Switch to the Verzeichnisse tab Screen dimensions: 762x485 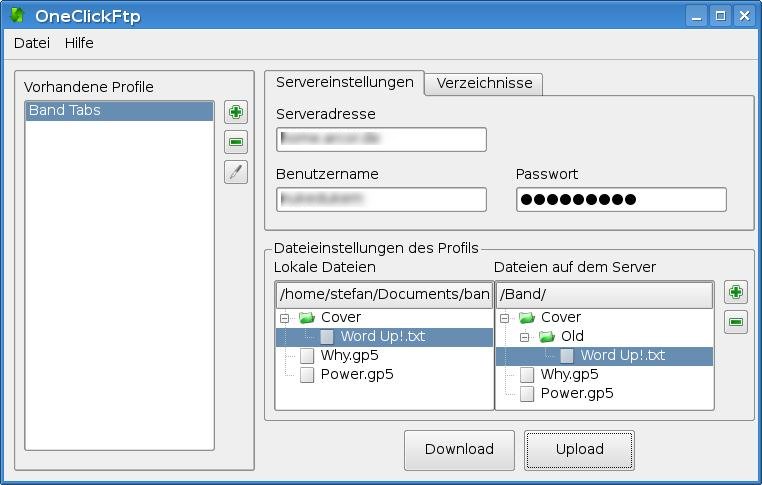(x=484, y=83)
